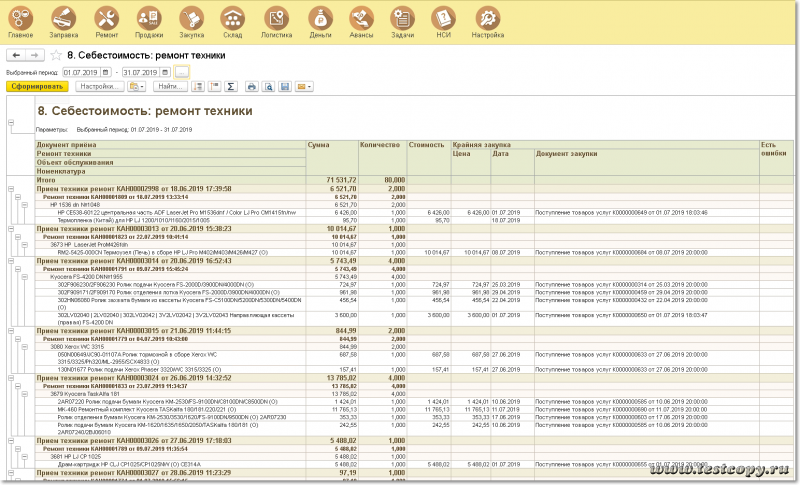Collapse group Прием техники ремонт КАН00003014
This screenshot has height=485, width=800.
[x=11, y=261]
